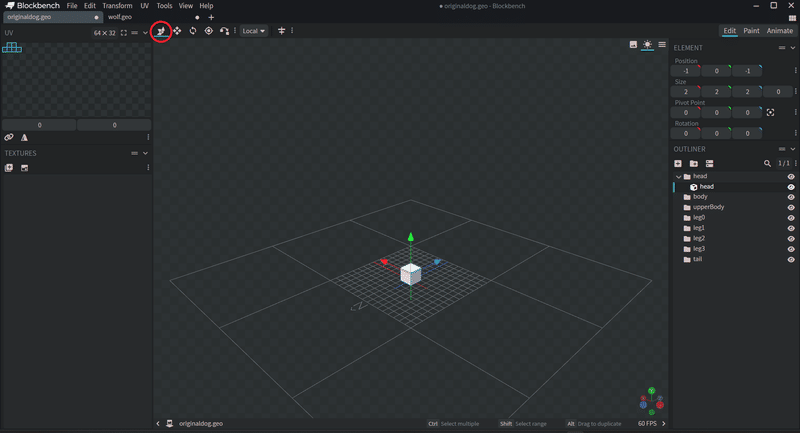Collapse the head group in Outliner
The width and height of the screenshot is (800, 433).
679,176
